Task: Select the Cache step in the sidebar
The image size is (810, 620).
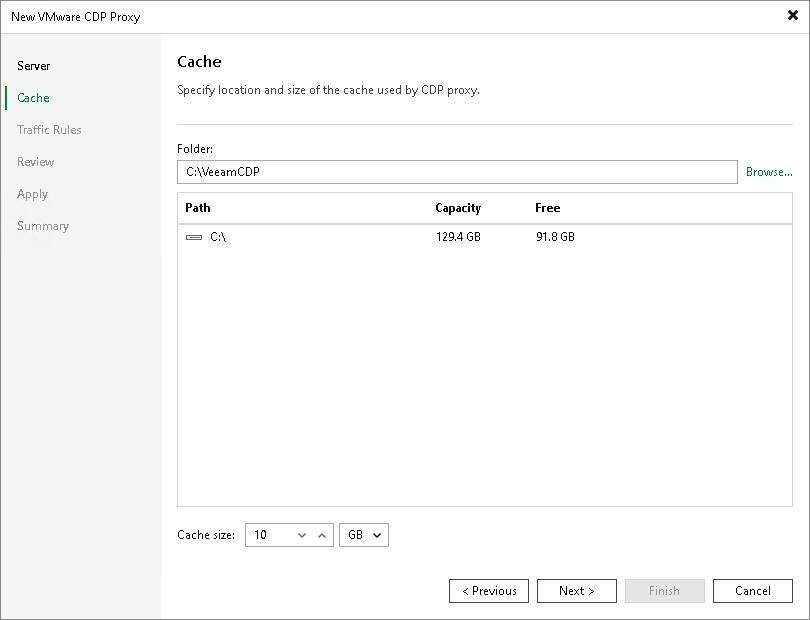Action: click(x=33, y=98)
